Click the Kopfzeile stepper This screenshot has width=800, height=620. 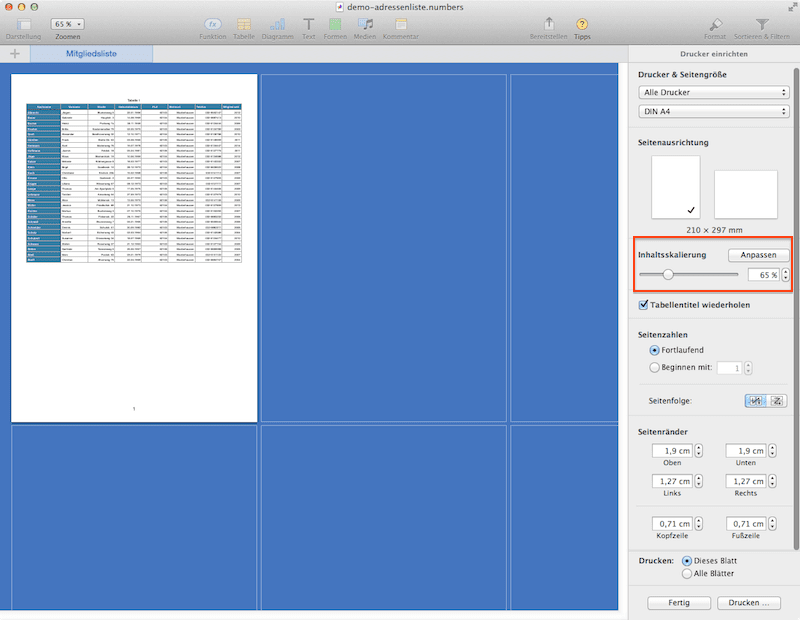click(x=698, y=524)
